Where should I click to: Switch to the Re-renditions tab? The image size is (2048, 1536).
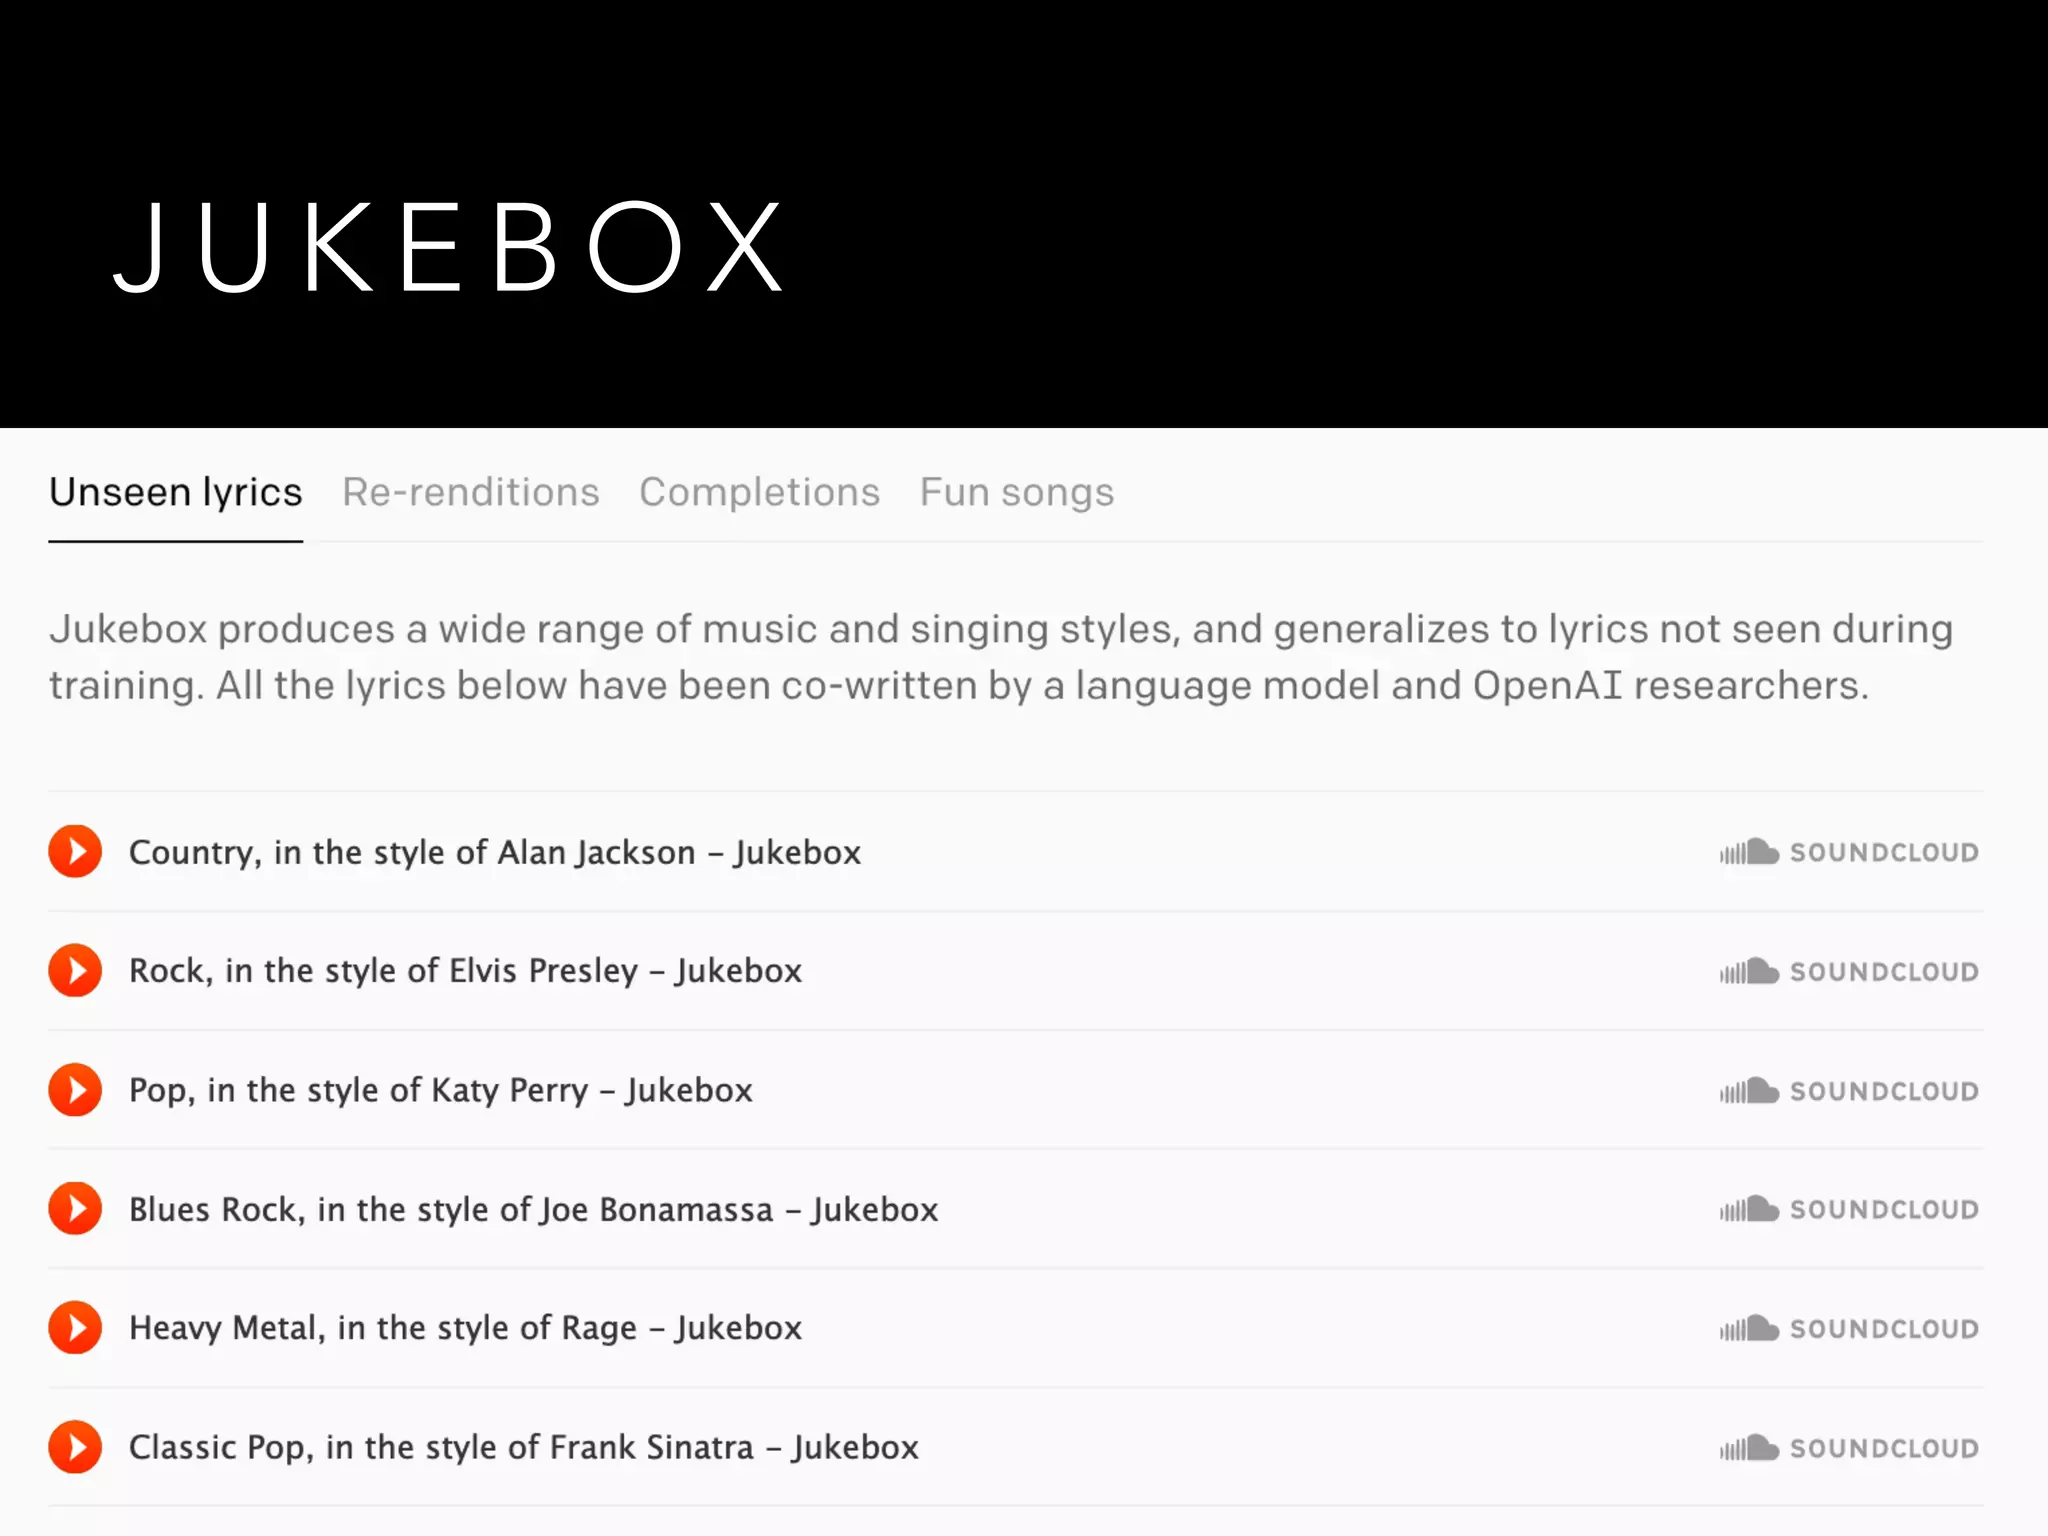point(470,492)
